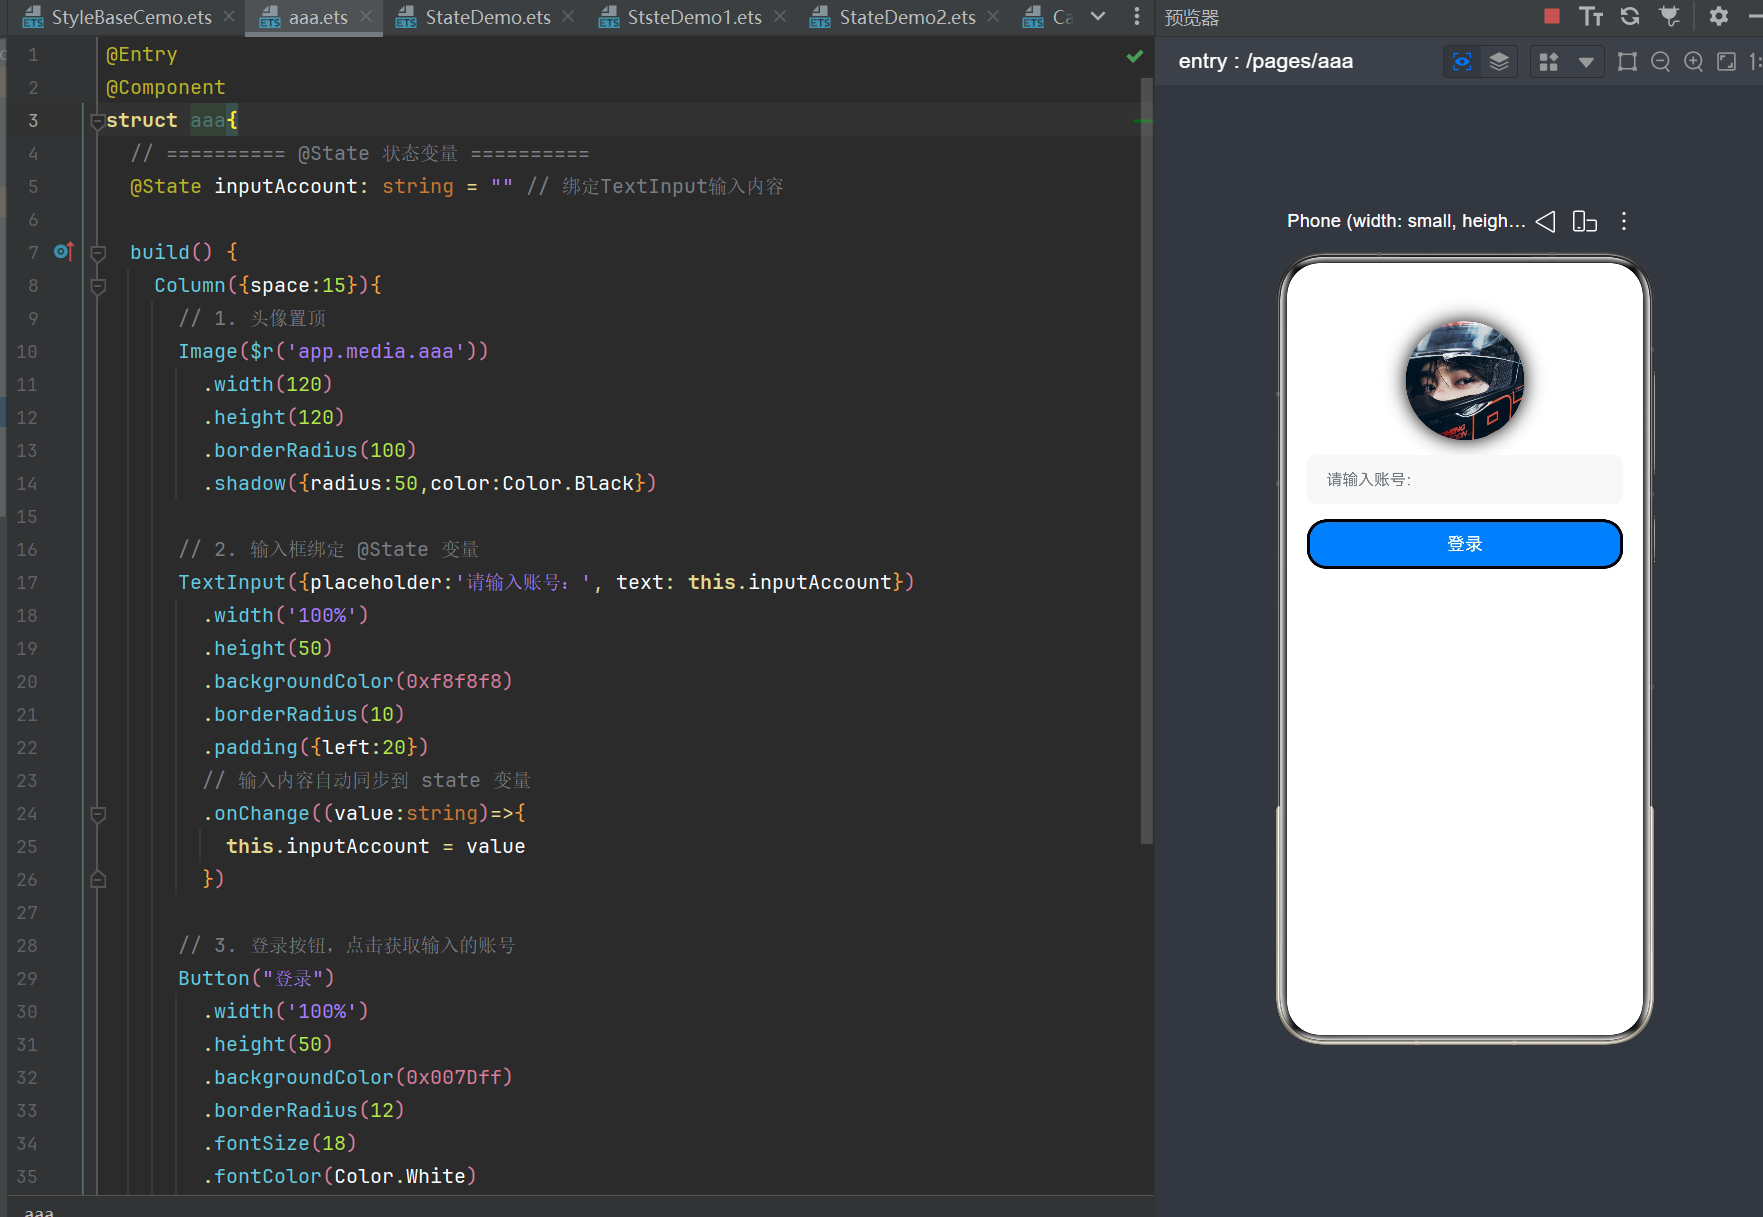Expand profile dropdown arrow in previewer
1763x1217 pixels.
point(1586,62)
